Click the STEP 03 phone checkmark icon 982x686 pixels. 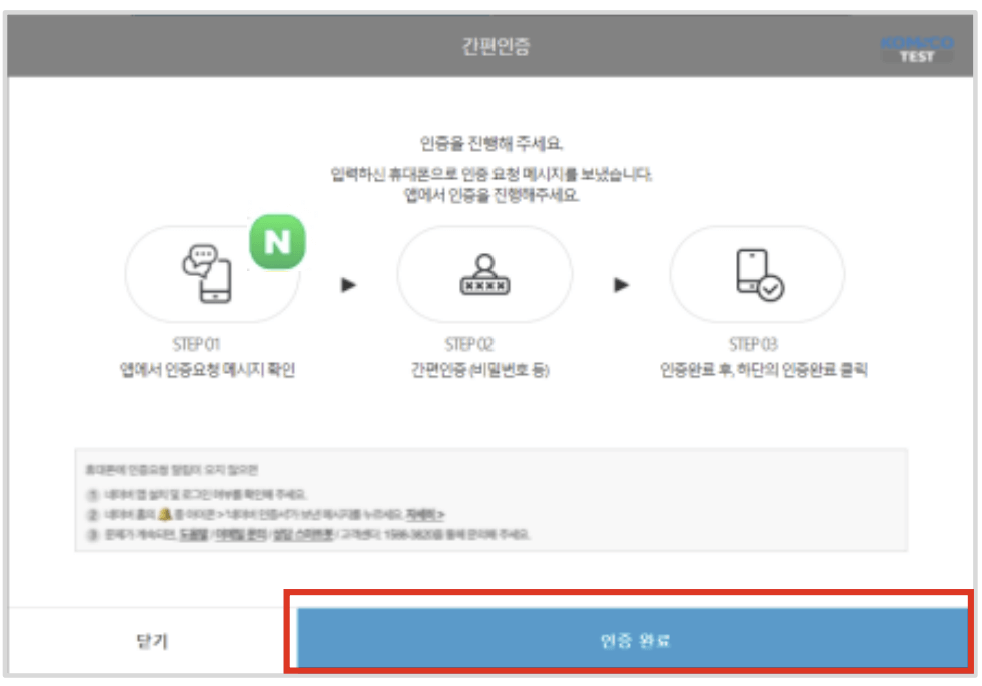758,275
